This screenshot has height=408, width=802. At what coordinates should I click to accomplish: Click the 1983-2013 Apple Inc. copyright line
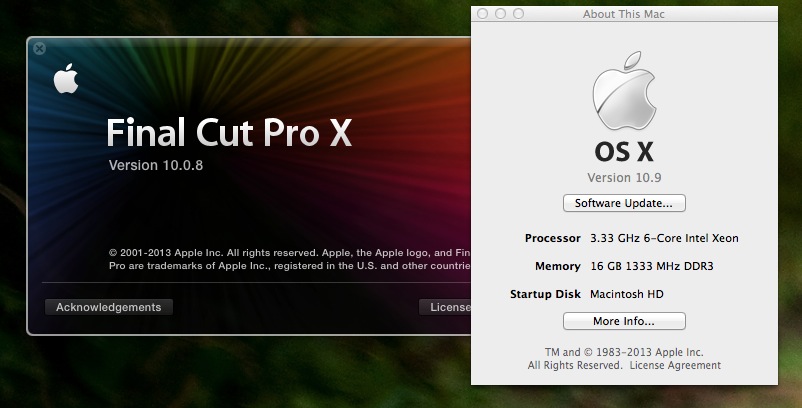pos(624,352)
